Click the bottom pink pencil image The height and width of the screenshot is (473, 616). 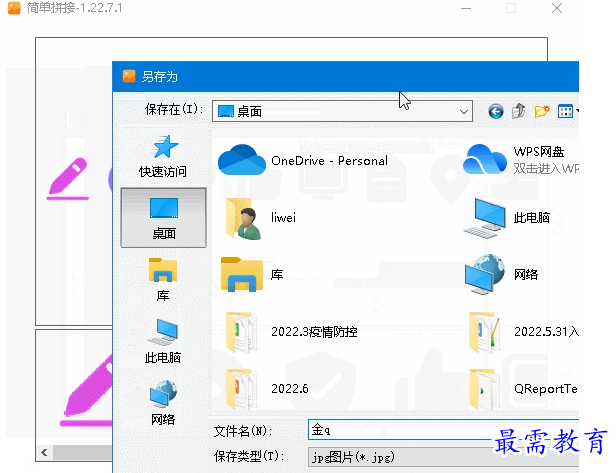coord(87,390)
